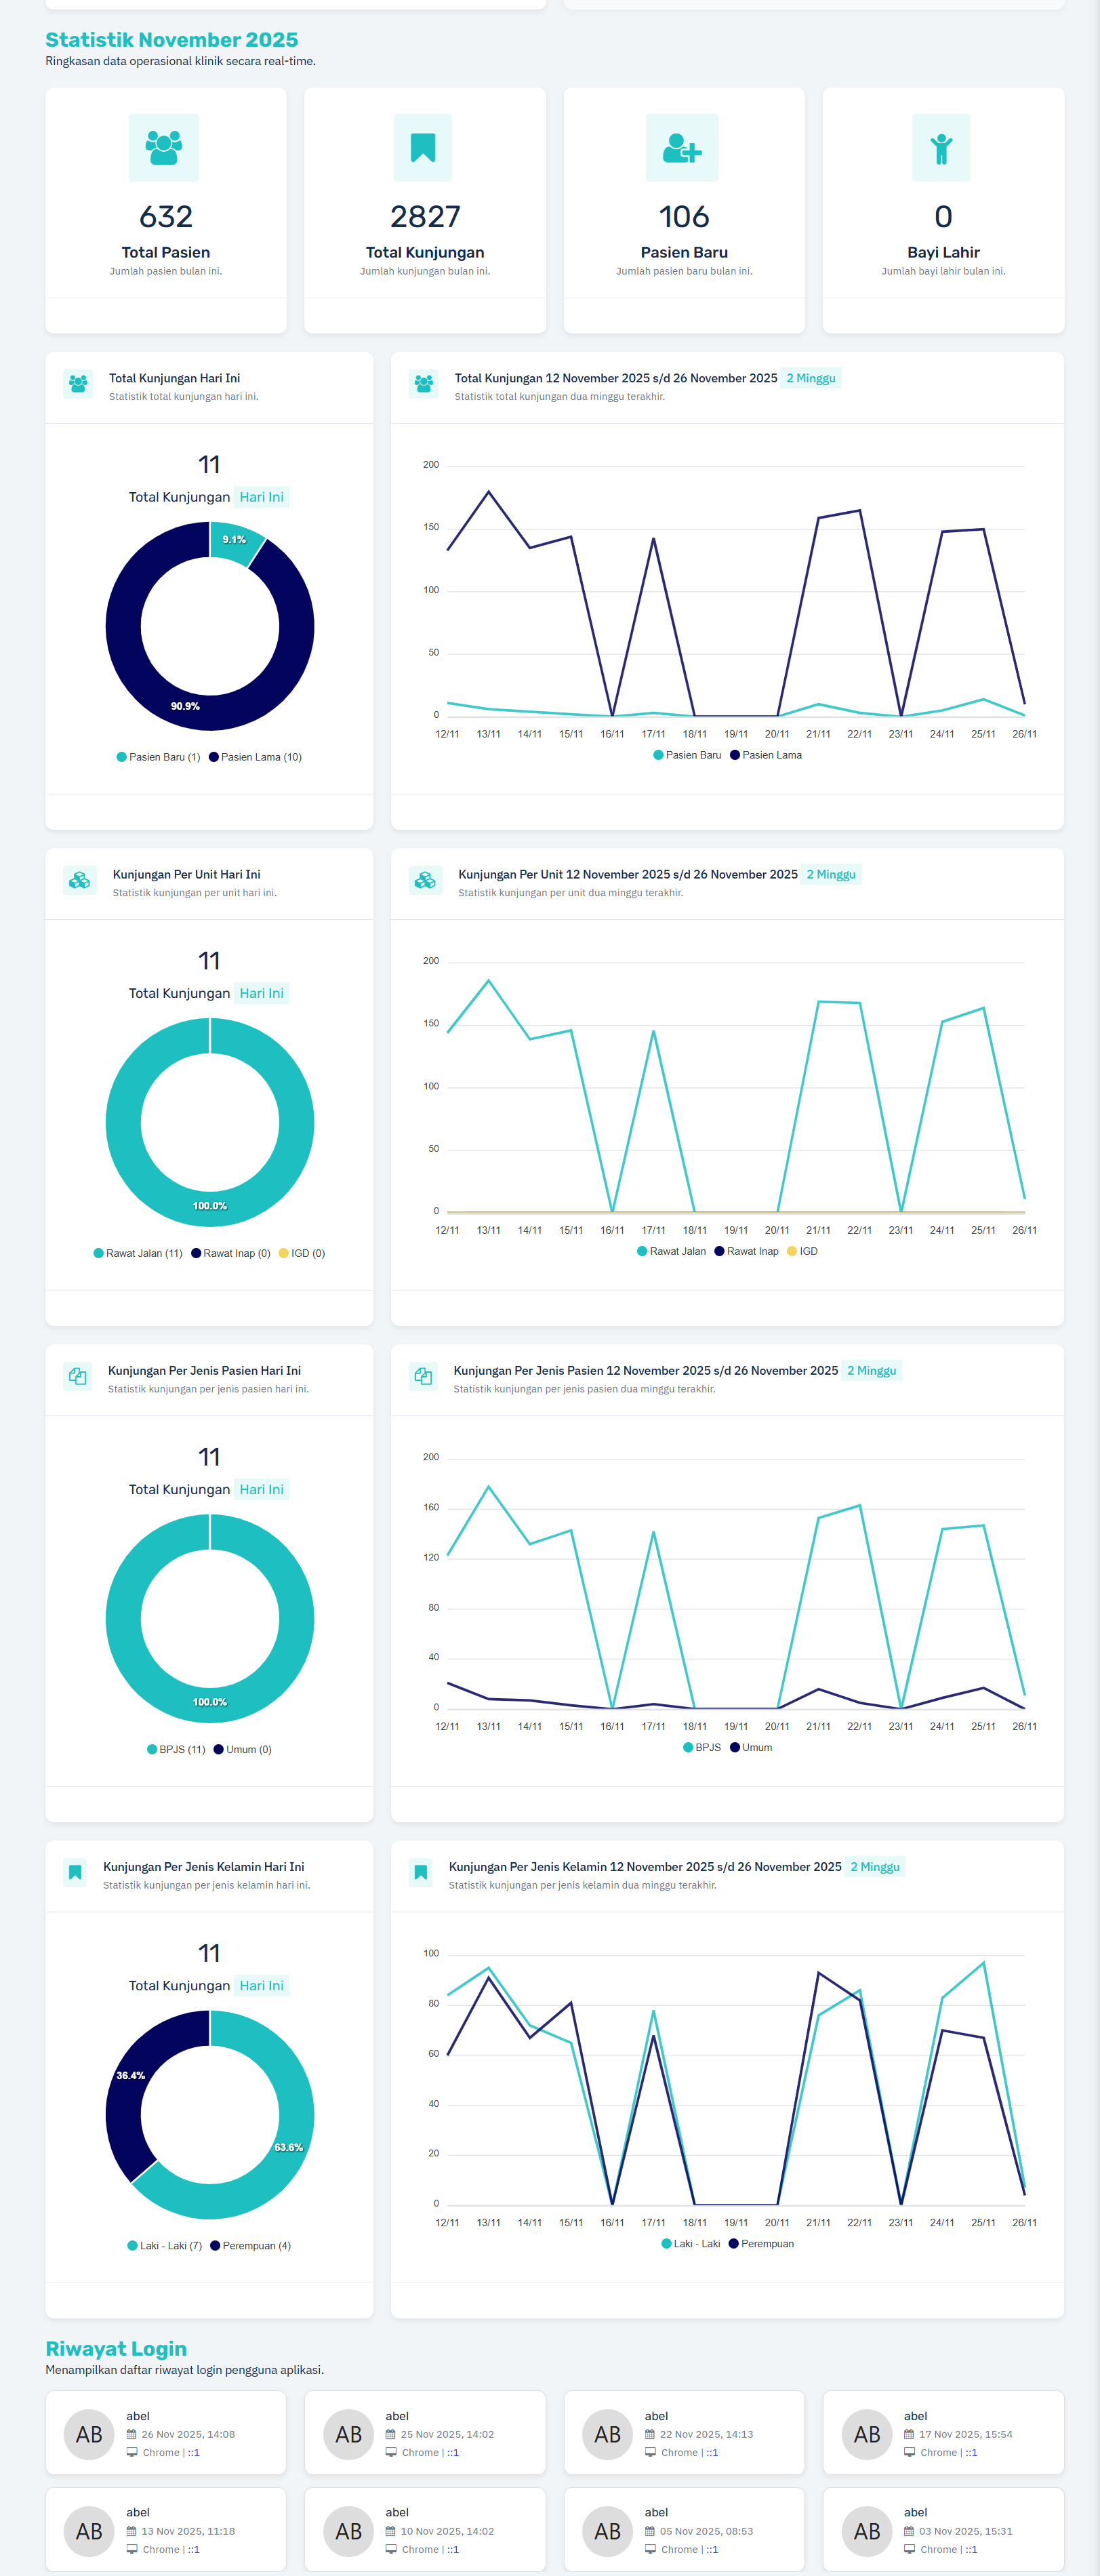Click the Bayi Lahir baby icon
Screen dimensions: 1100x2576
coord(941,148)
